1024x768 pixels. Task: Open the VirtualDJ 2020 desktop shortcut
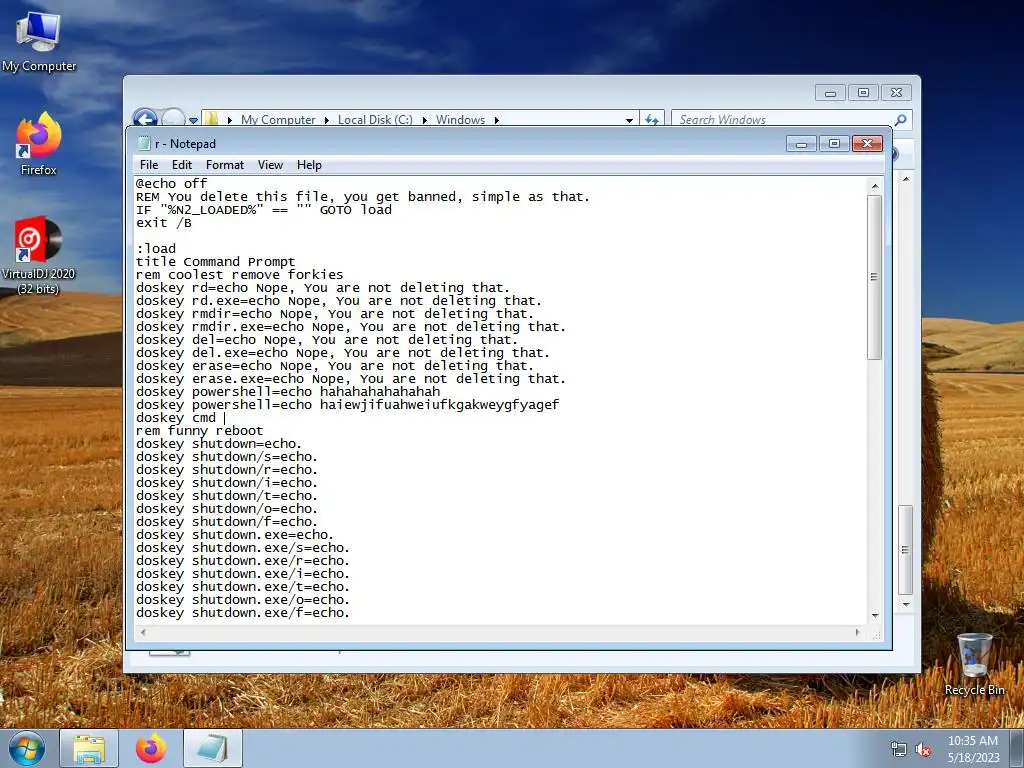click(x=39, y=255)
